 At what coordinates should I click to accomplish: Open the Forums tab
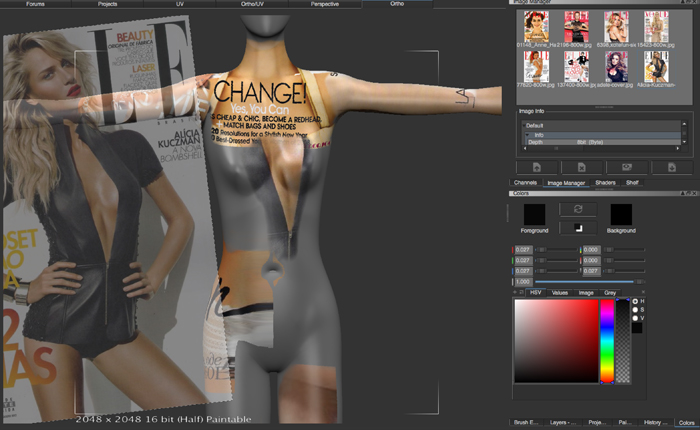[35, 4]
